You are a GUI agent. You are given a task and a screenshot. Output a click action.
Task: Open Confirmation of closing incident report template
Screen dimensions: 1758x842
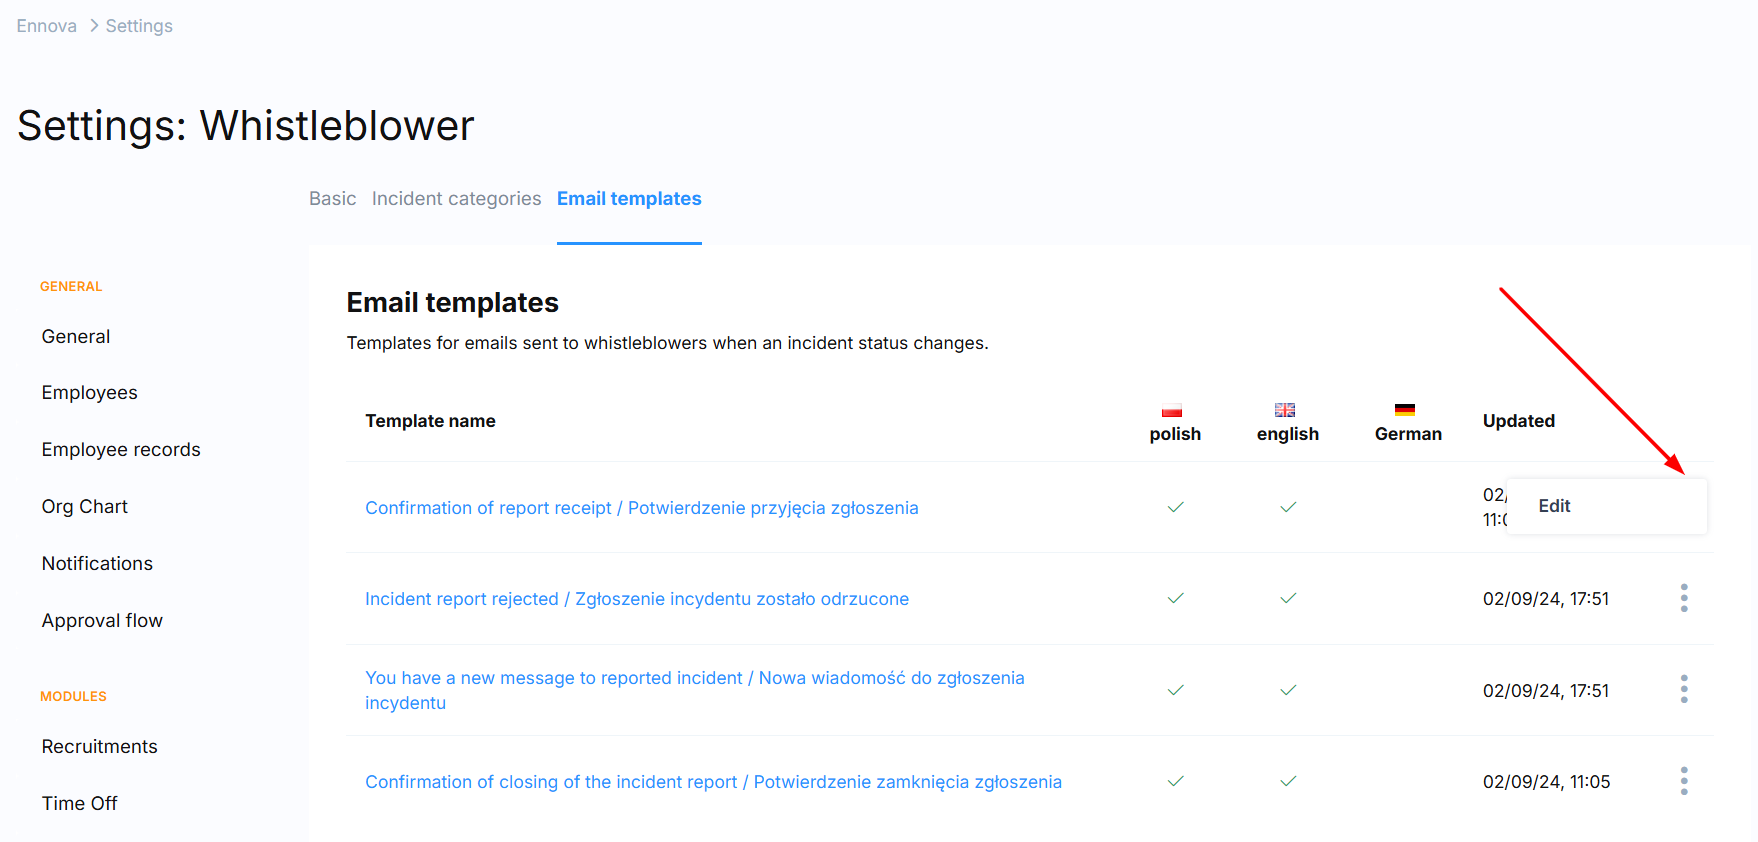[x=713, y=782]
